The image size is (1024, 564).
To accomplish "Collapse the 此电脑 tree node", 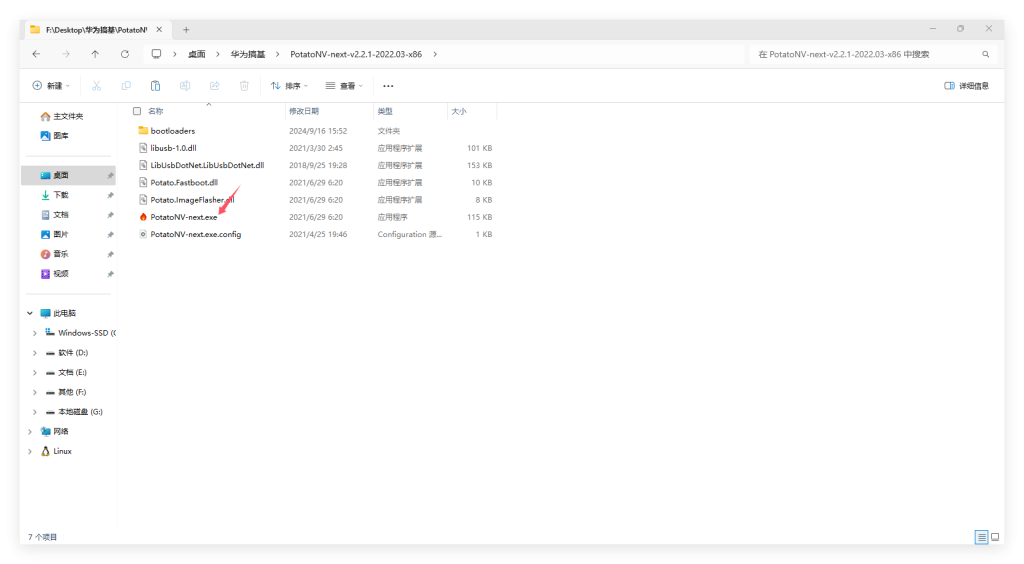I will [x=30, y=313].
